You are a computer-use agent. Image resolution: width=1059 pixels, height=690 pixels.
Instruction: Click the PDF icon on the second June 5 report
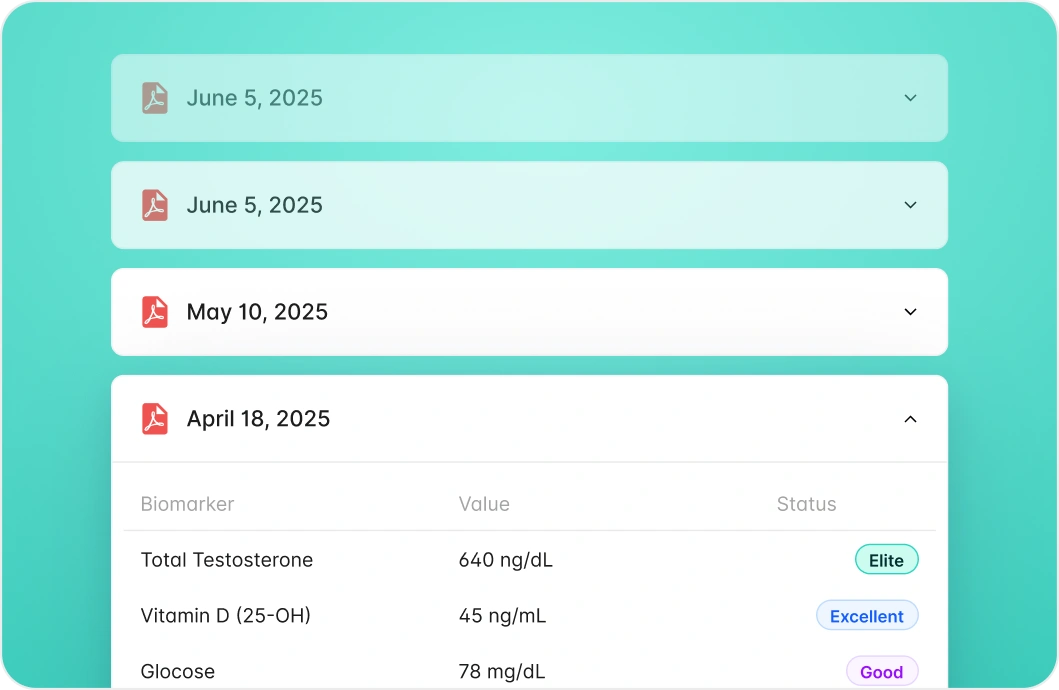point(154,205)
